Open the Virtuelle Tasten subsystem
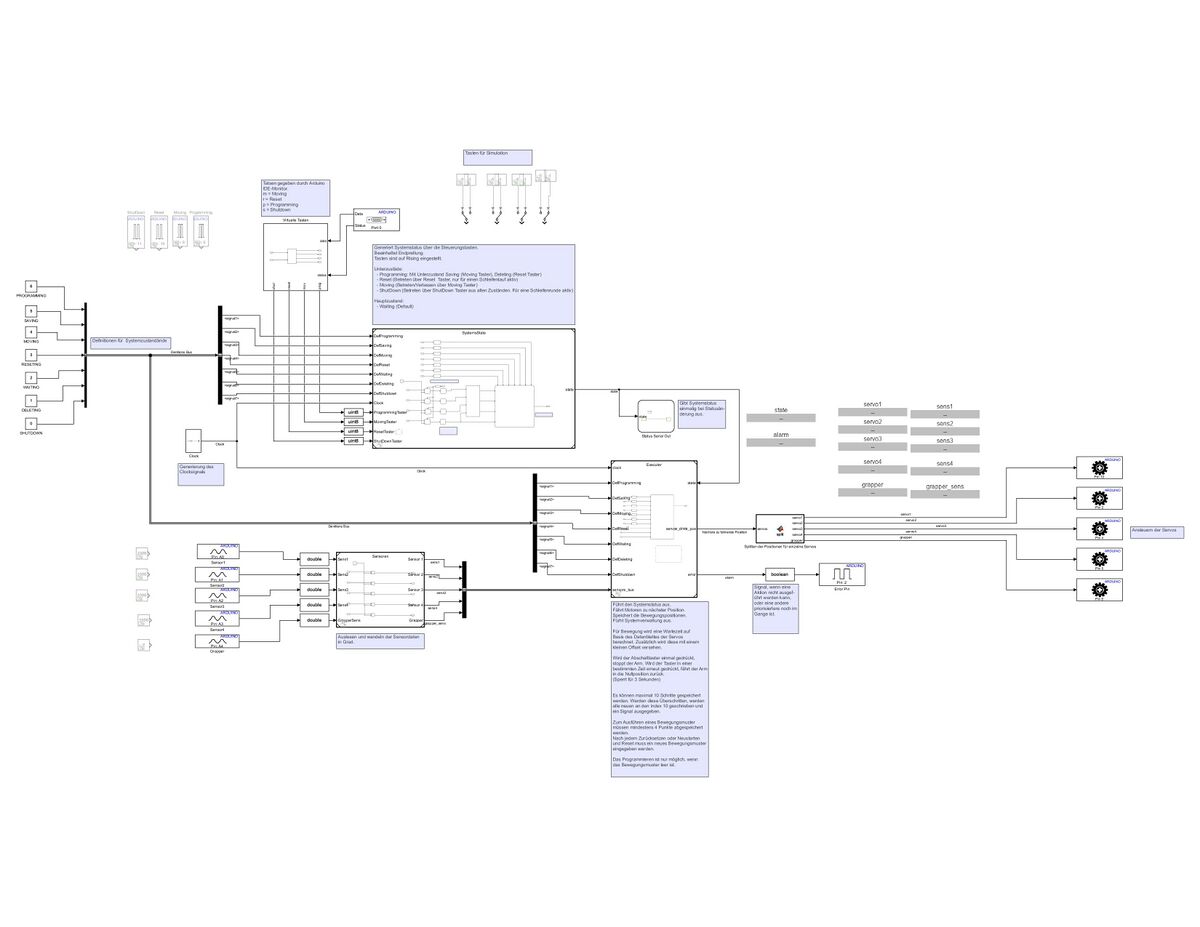 point(295,257)
